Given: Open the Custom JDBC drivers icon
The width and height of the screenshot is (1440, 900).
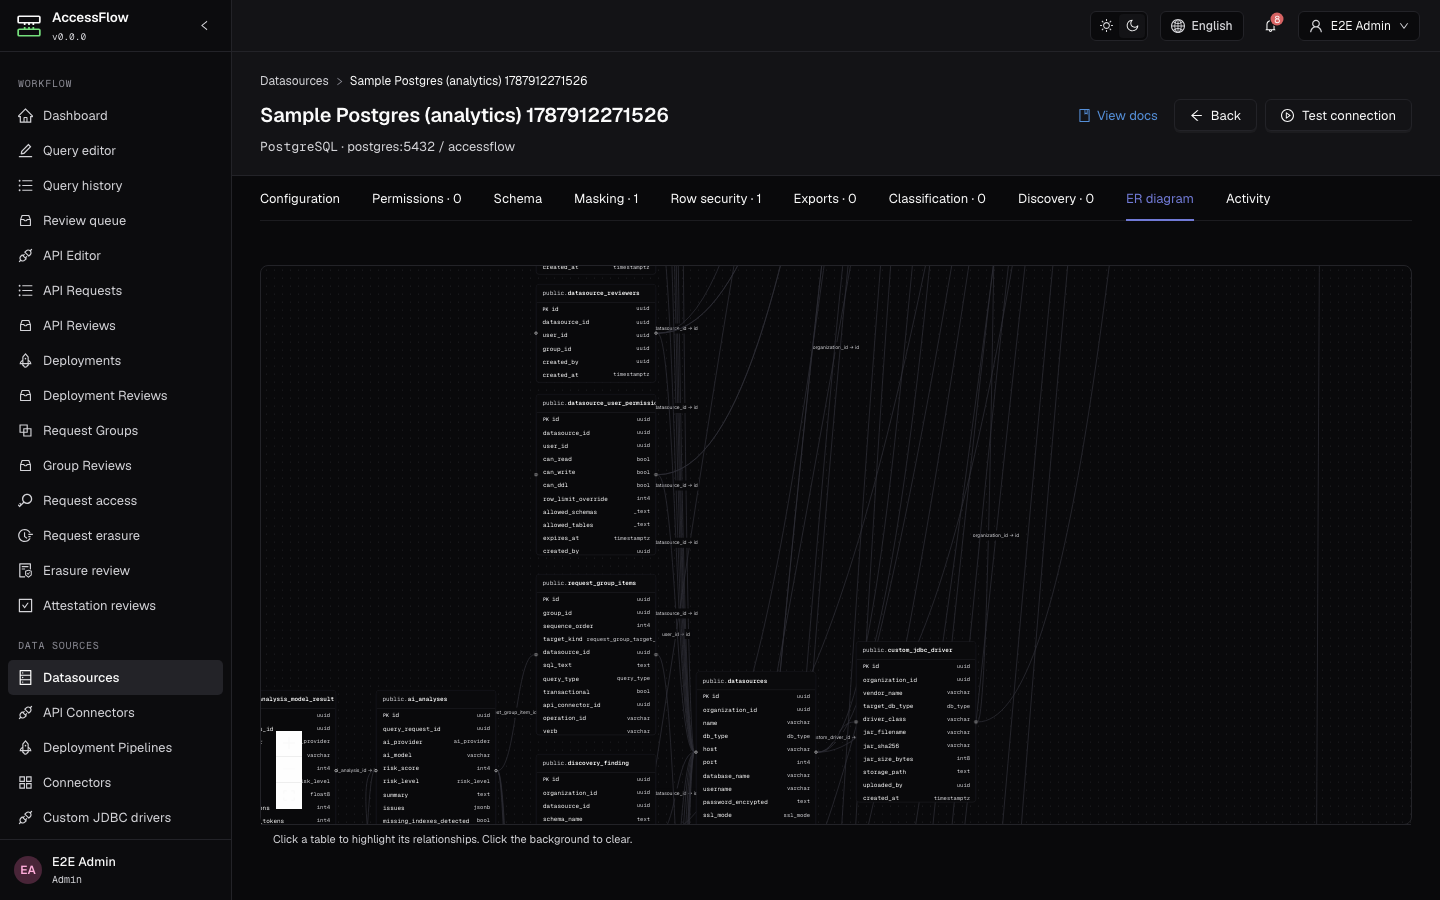Looking at the screenshot, I should 26,818.
